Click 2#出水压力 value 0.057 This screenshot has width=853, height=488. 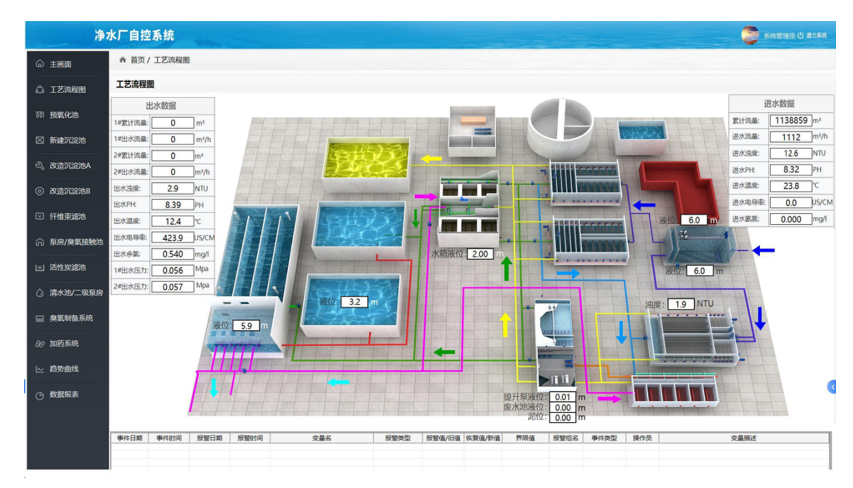[172, 287]
